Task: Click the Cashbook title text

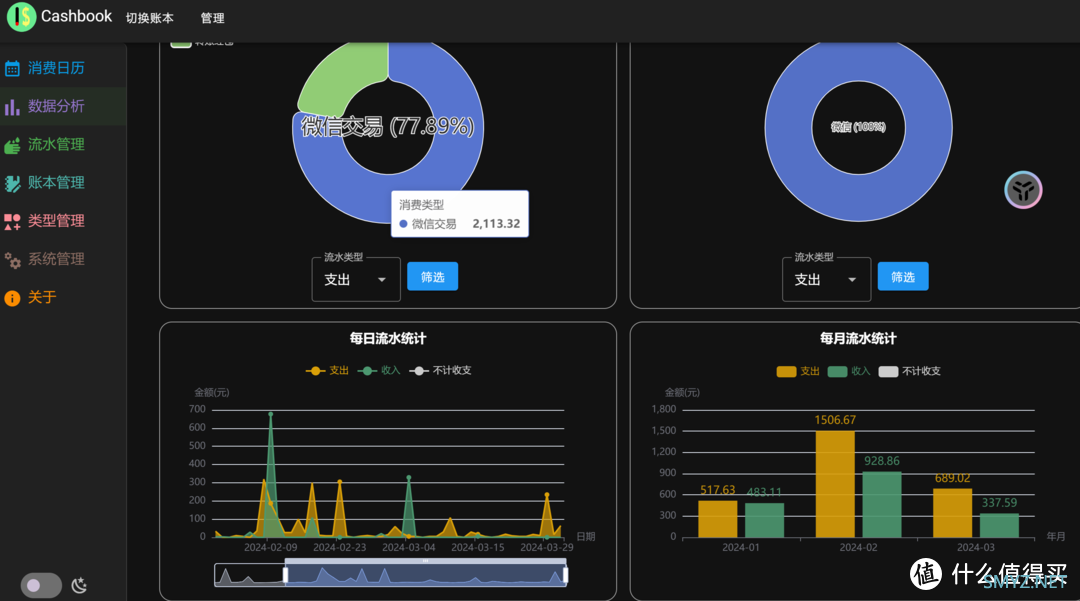Action: (76, 16)
